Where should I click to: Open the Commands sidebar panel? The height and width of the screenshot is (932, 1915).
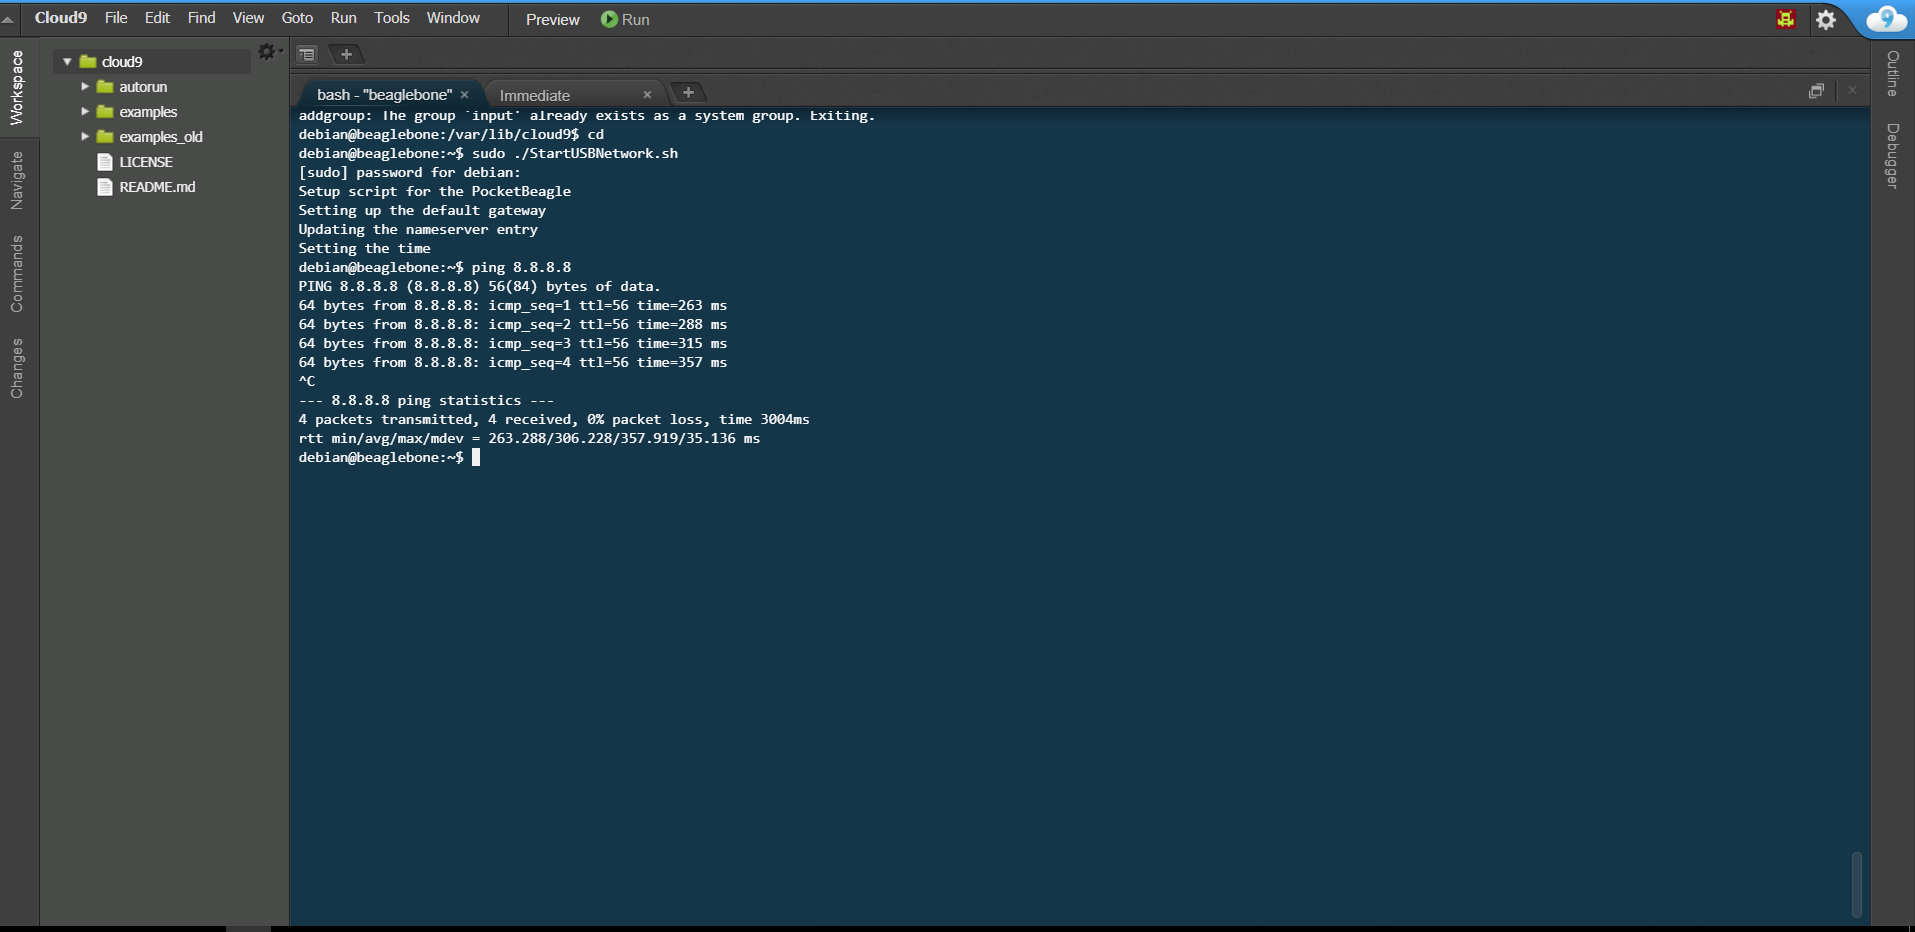point(15,271)
